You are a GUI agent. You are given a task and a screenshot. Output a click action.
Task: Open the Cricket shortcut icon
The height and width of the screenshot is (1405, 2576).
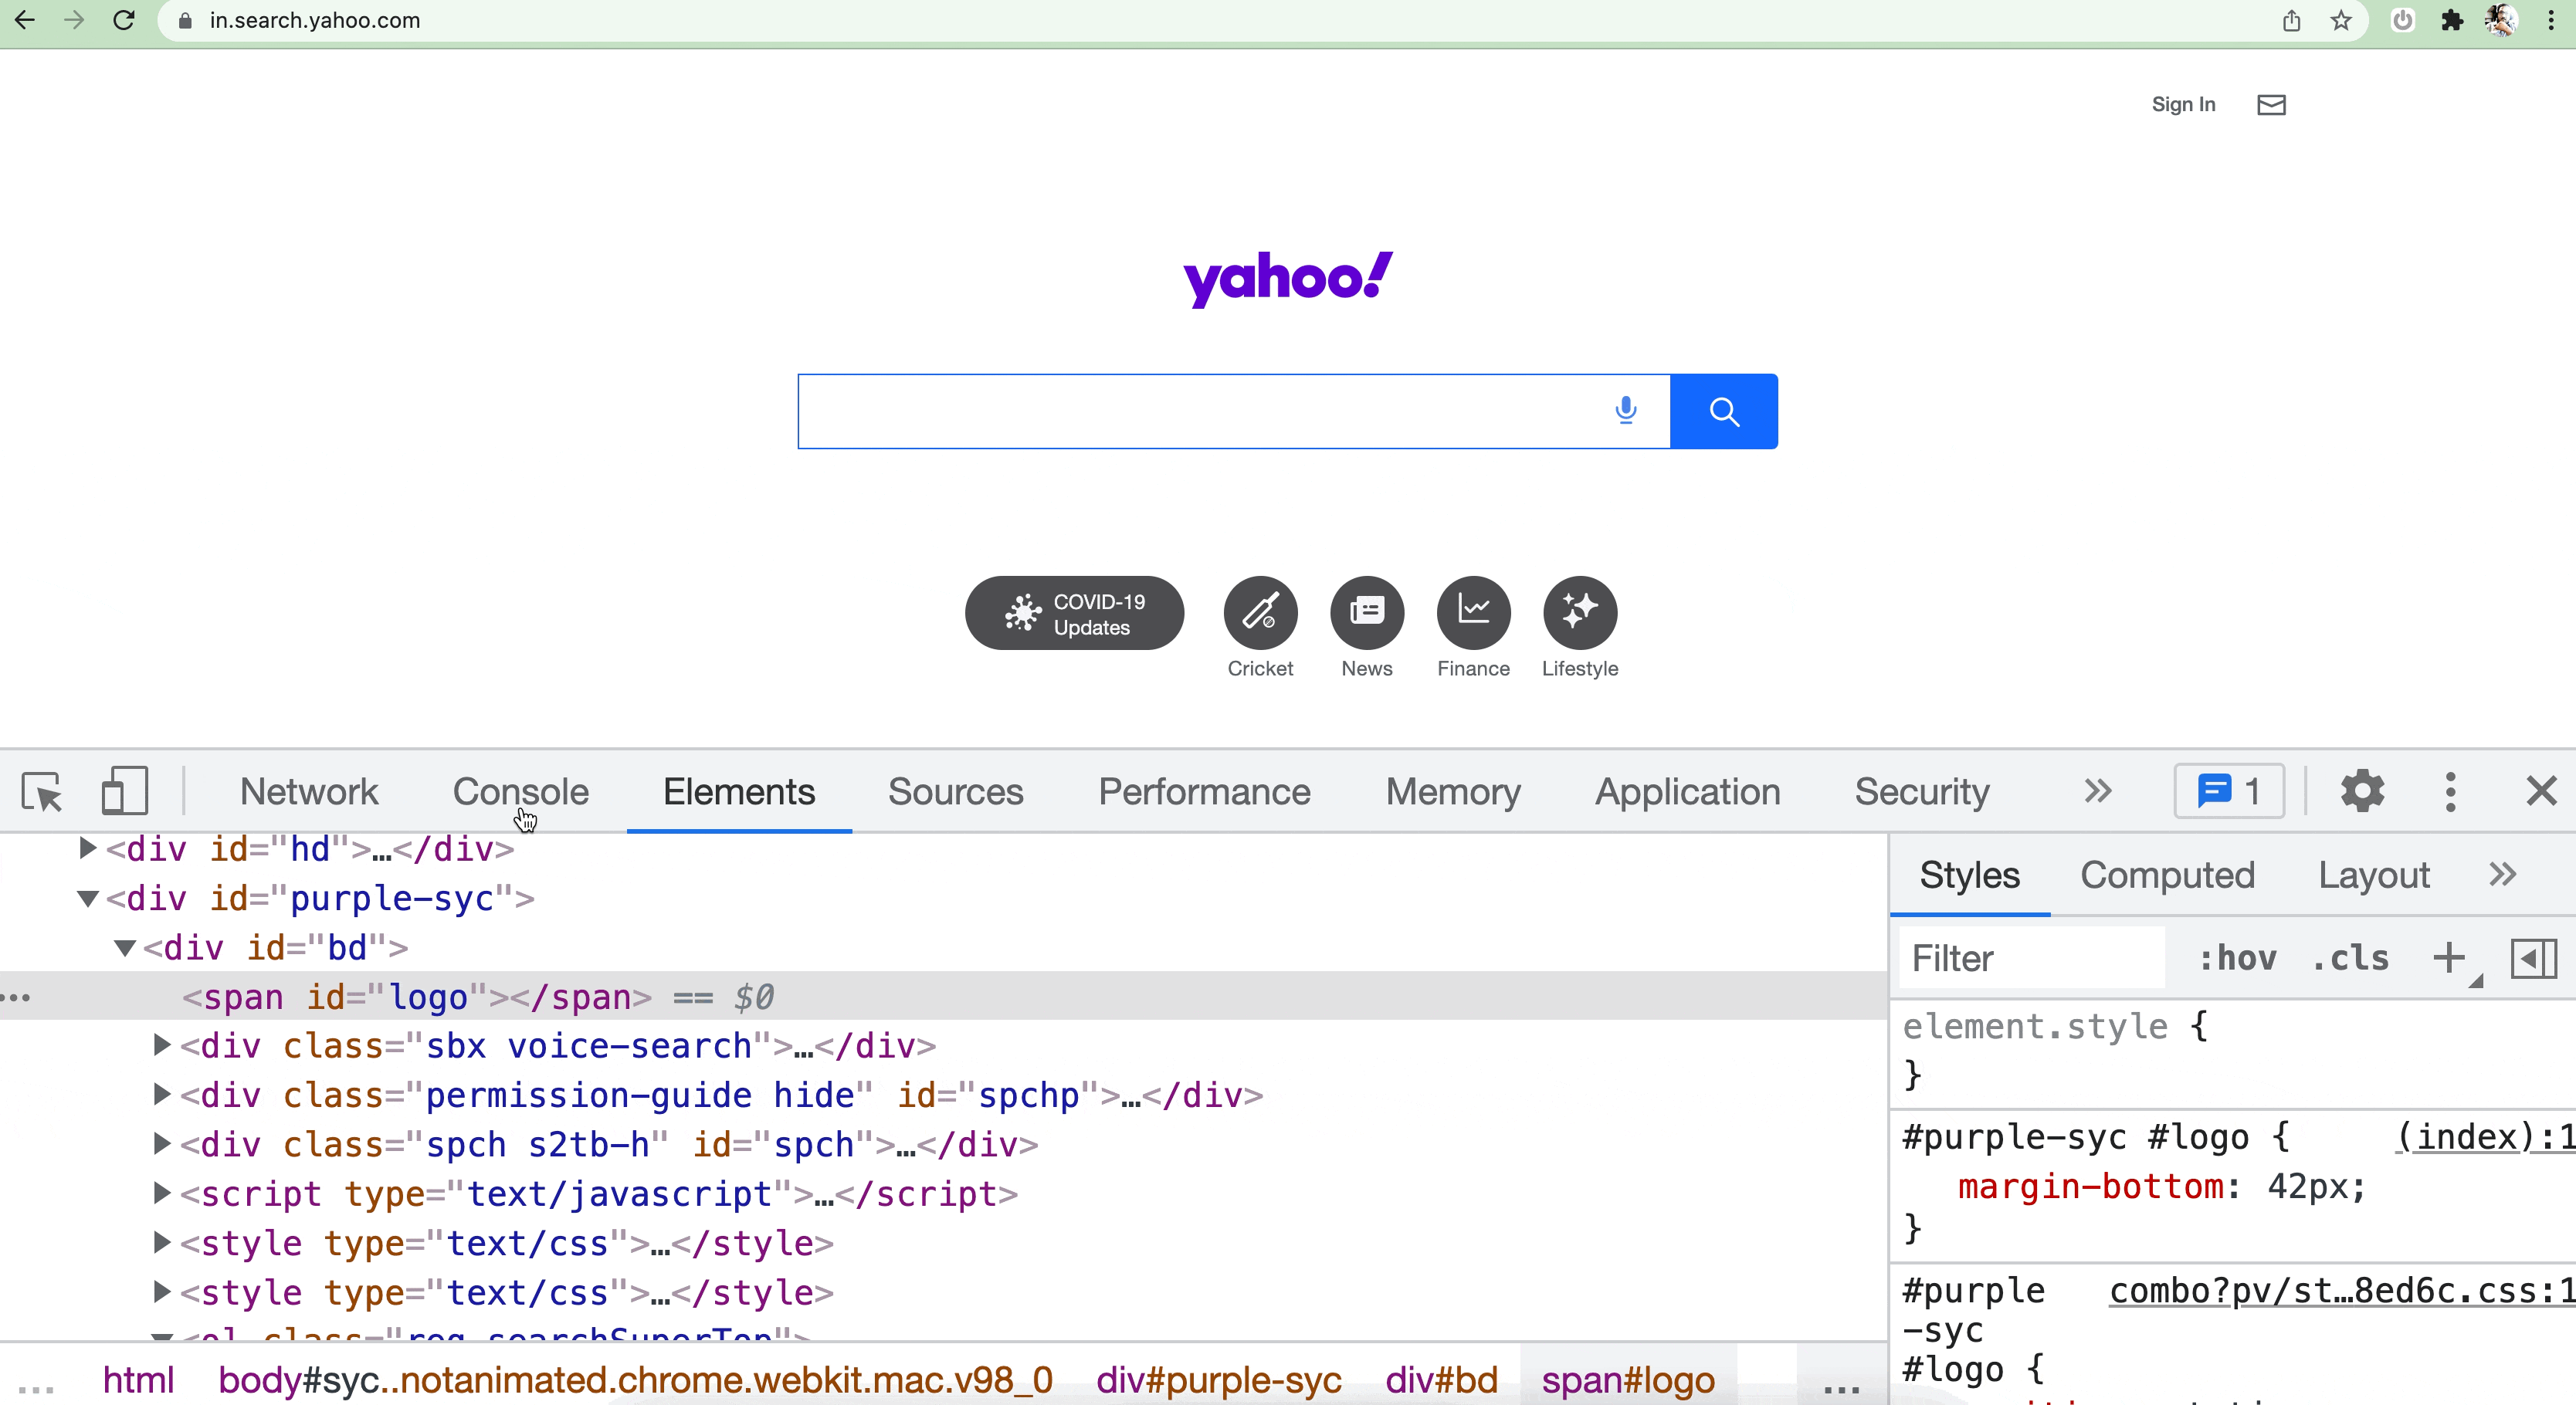[x=1260, y=612]
